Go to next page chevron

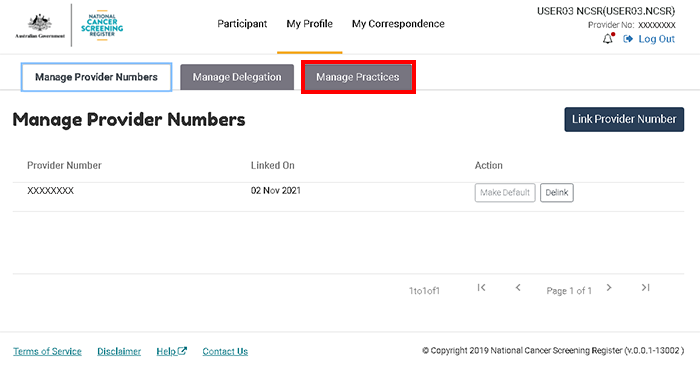609,288
